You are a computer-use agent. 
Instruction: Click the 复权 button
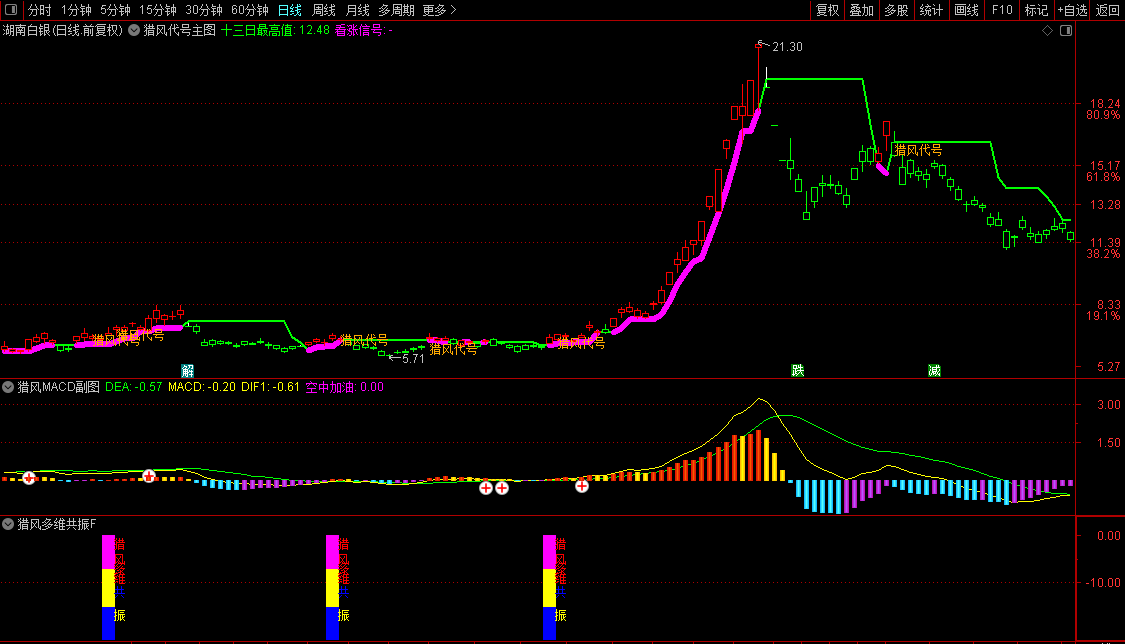tap(827, 10)
